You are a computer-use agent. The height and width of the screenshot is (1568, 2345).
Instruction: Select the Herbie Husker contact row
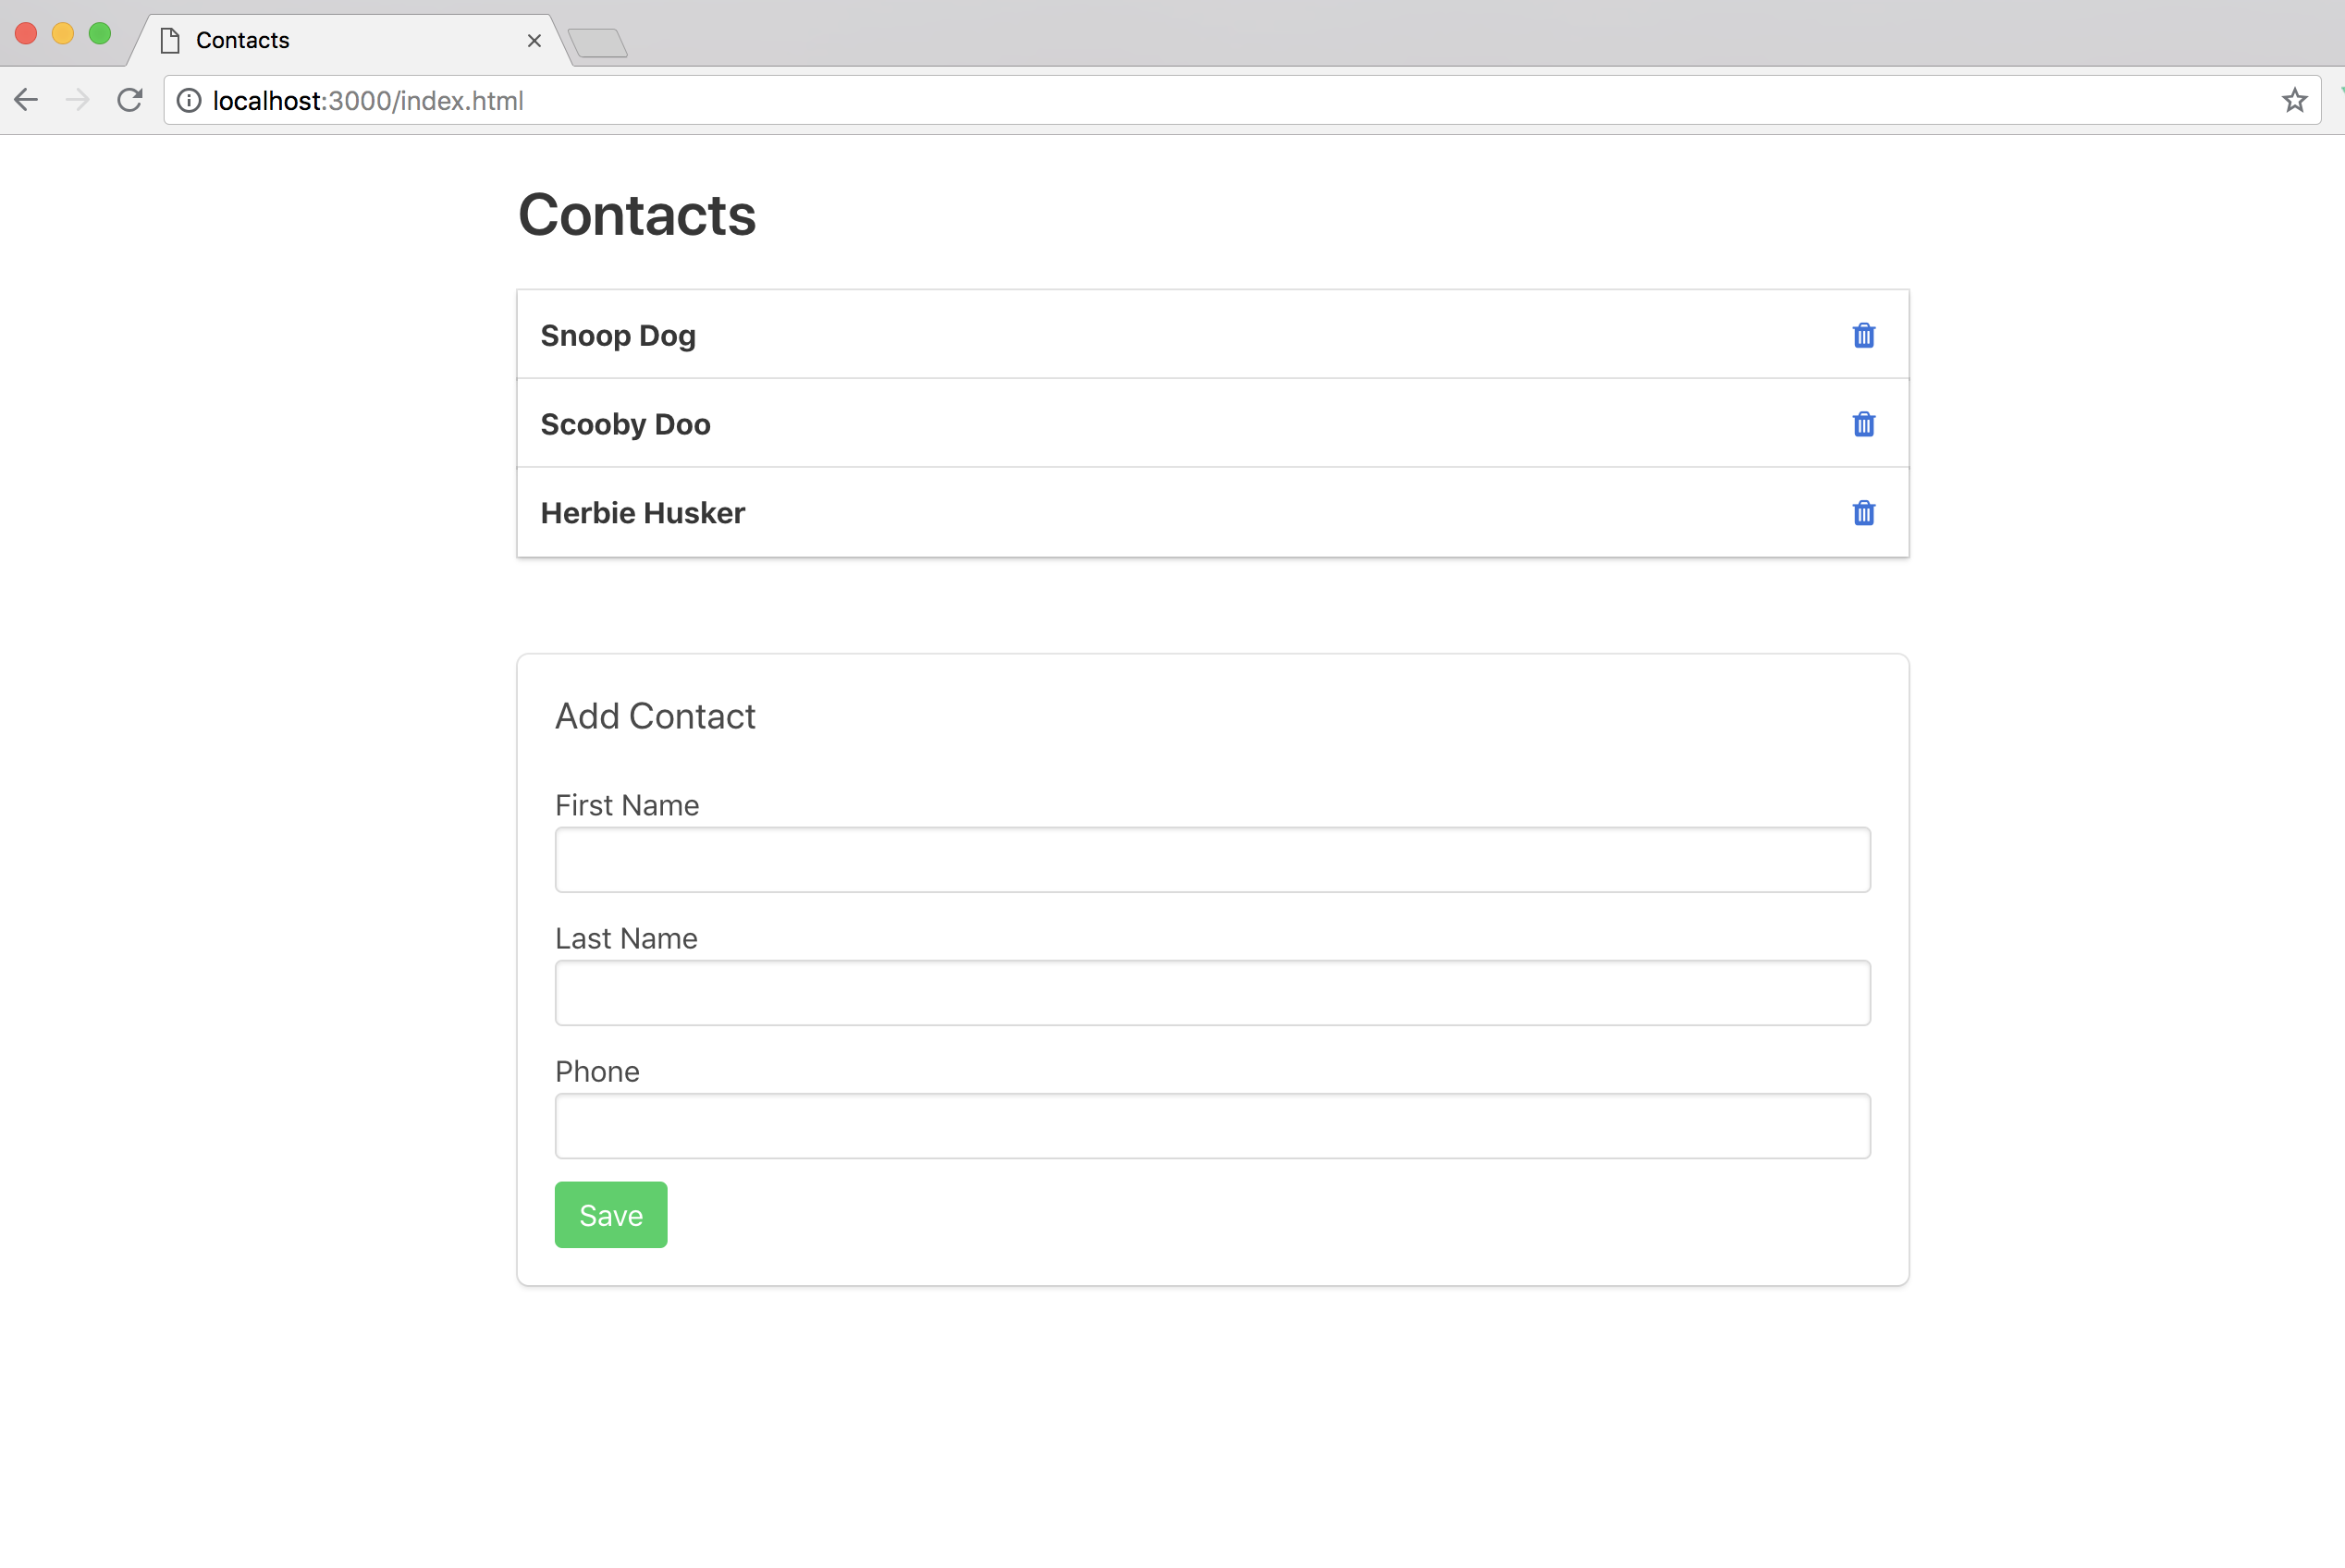pos(643,512)
